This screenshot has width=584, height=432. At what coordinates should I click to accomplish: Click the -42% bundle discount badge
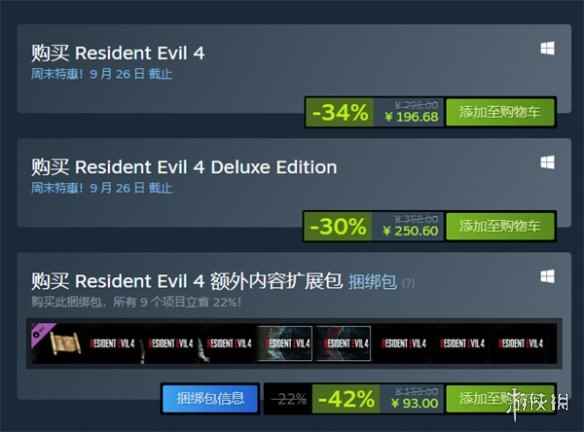346,399
